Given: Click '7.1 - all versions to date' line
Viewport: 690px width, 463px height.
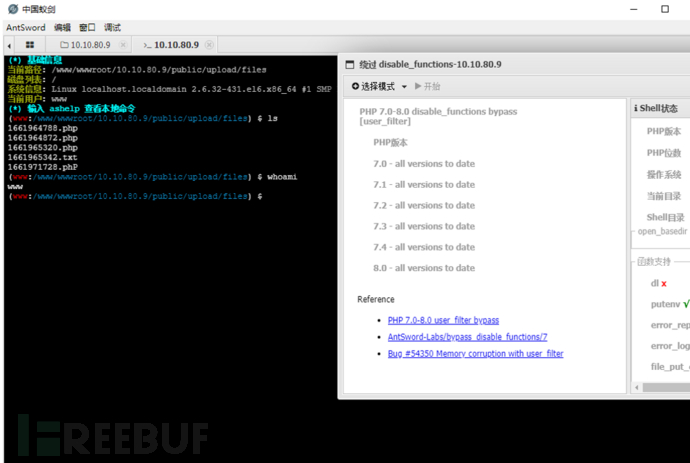Looking at the screenshot, I should 424,184.
